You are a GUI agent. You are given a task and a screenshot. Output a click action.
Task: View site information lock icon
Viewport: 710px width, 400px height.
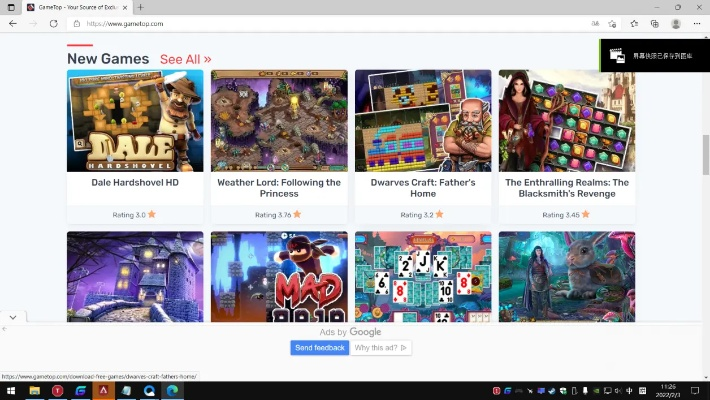pyautogui.click(x=77, y=24)
